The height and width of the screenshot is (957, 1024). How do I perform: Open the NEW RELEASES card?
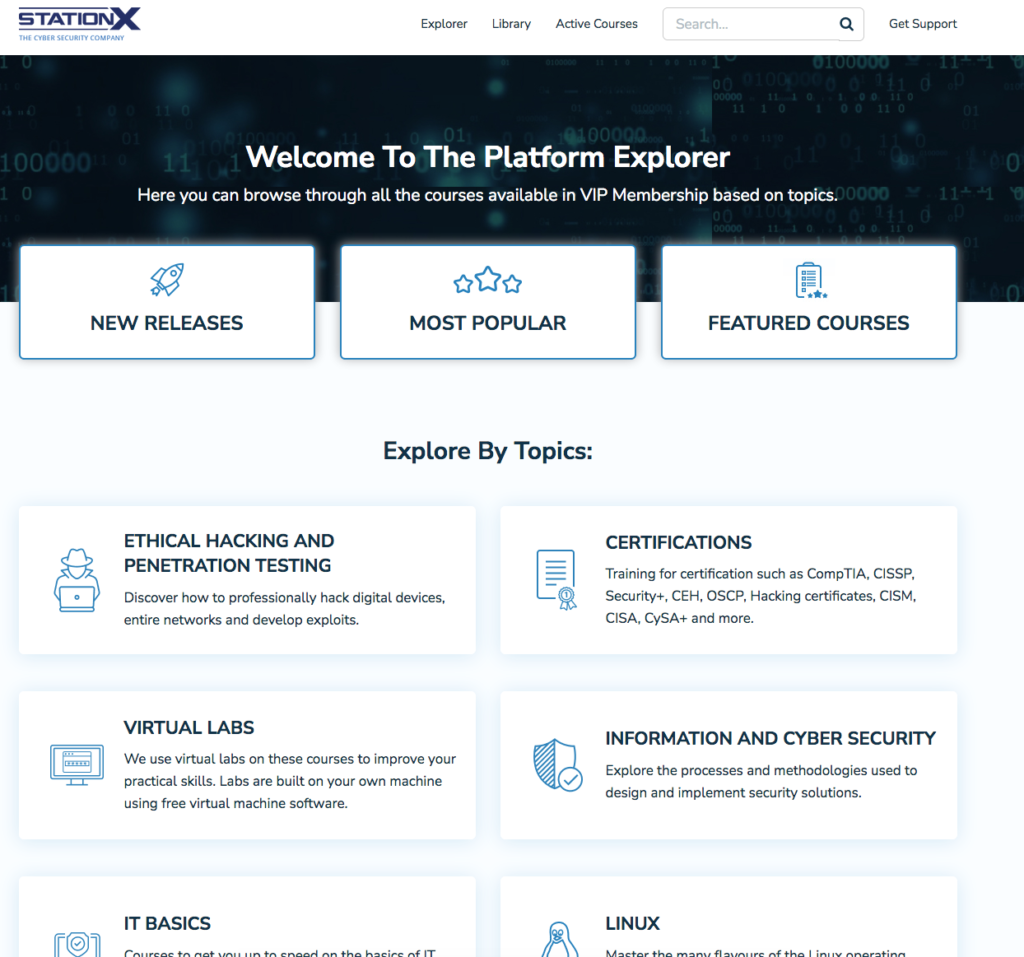coord(167,323)
